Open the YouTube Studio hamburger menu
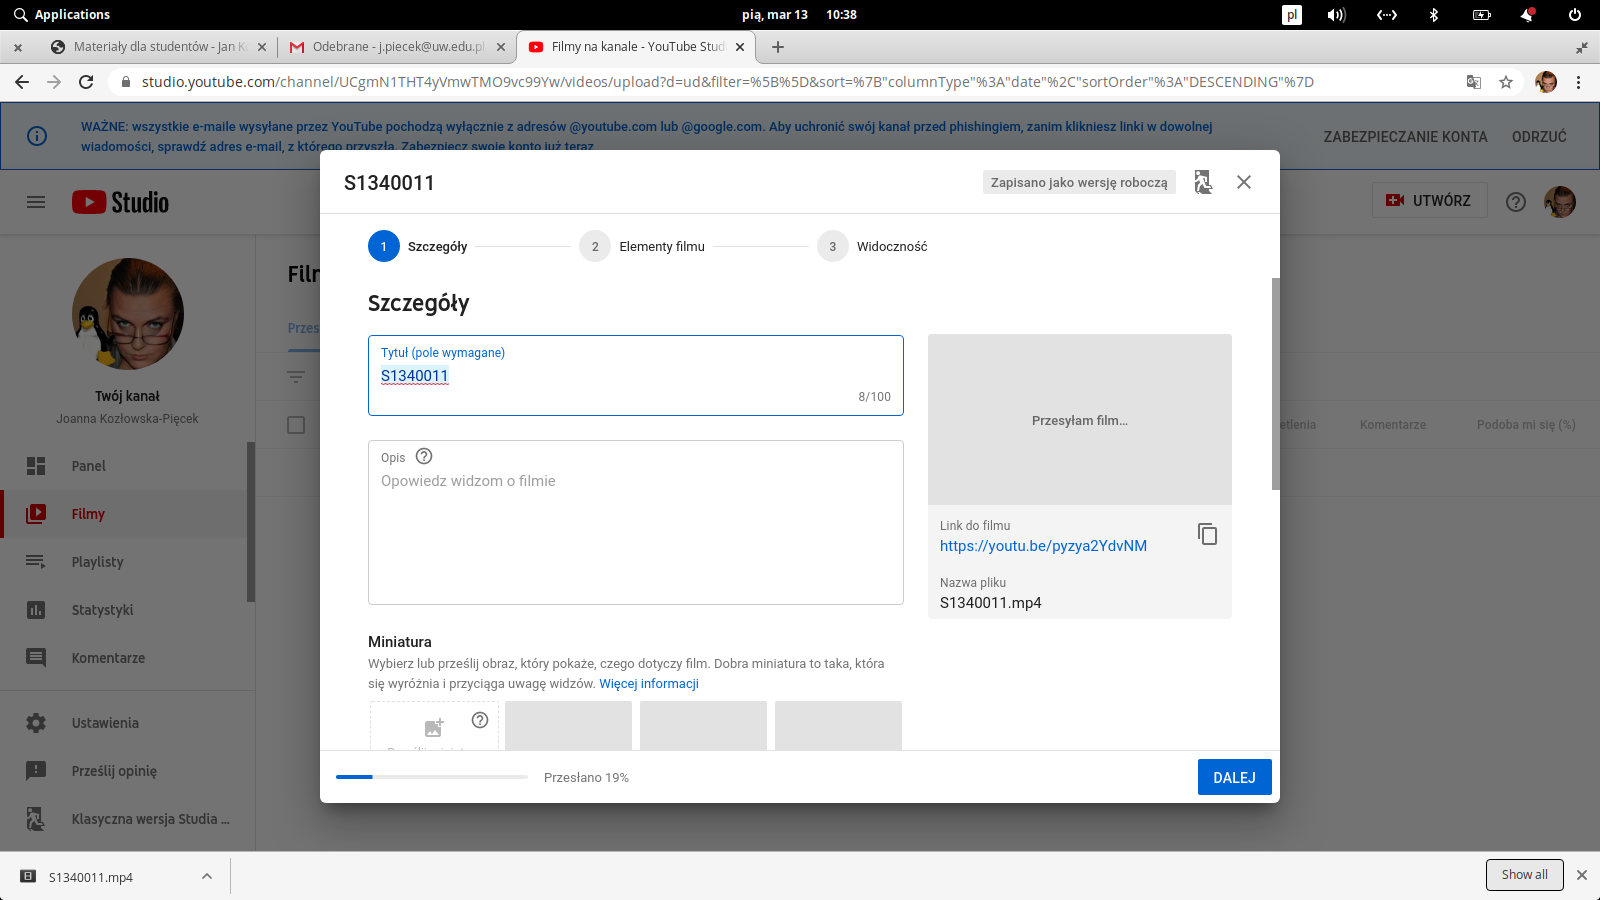 pos(36,202)
